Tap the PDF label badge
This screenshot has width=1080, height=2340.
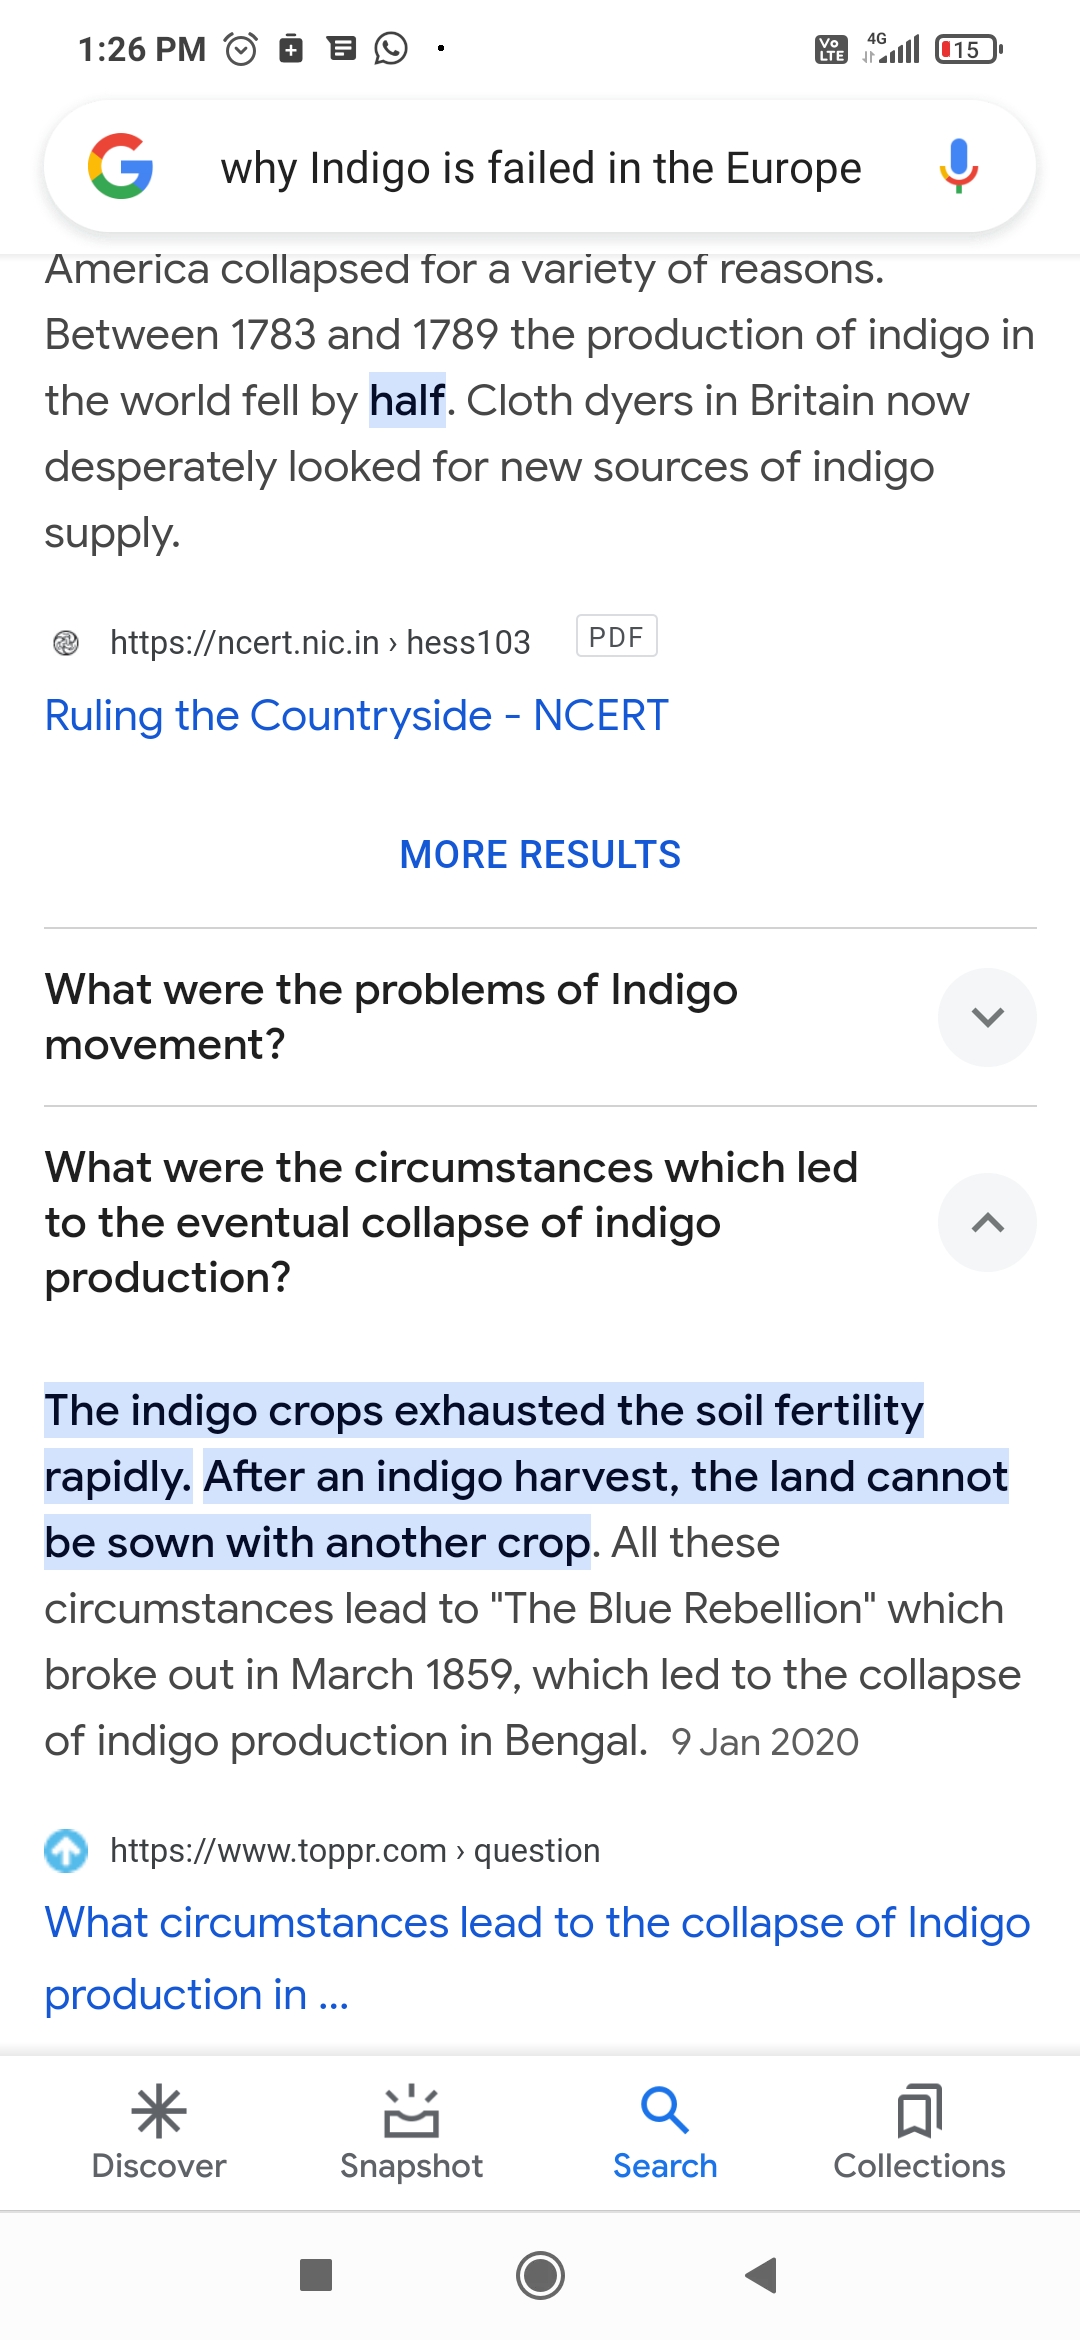616,636
